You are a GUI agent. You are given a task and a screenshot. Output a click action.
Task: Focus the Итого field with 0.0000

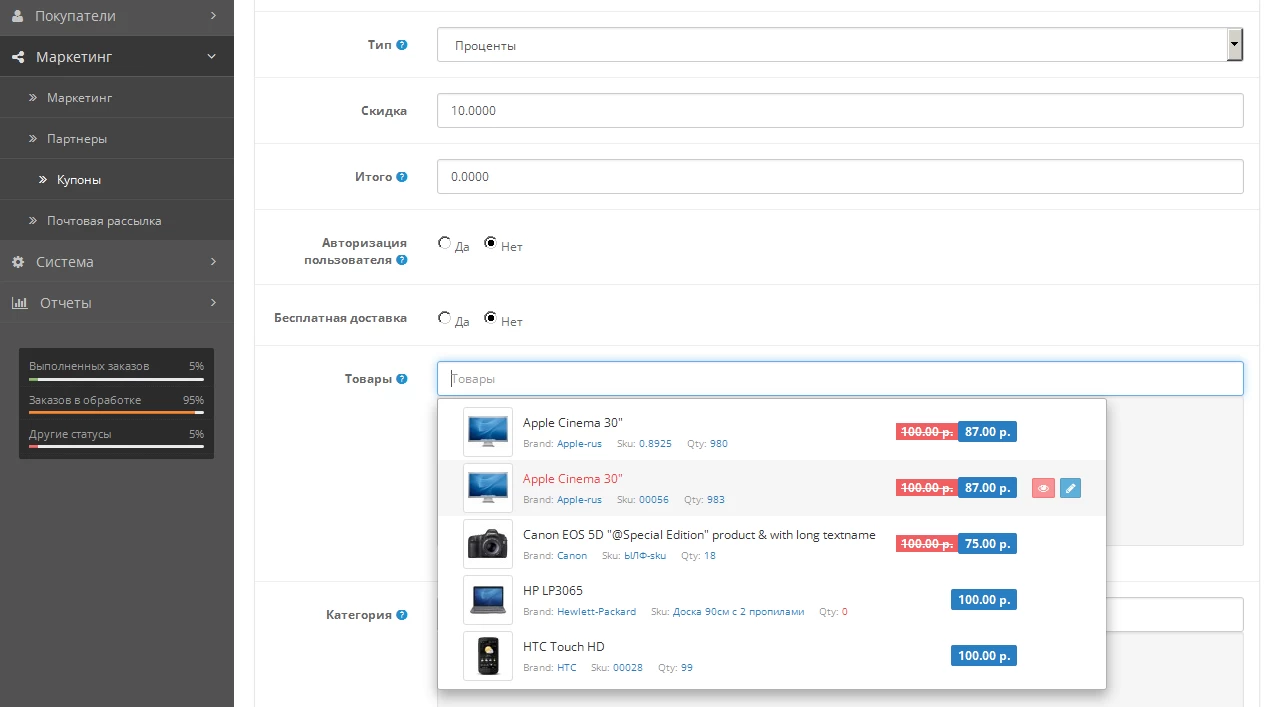[x=840, y=177]
